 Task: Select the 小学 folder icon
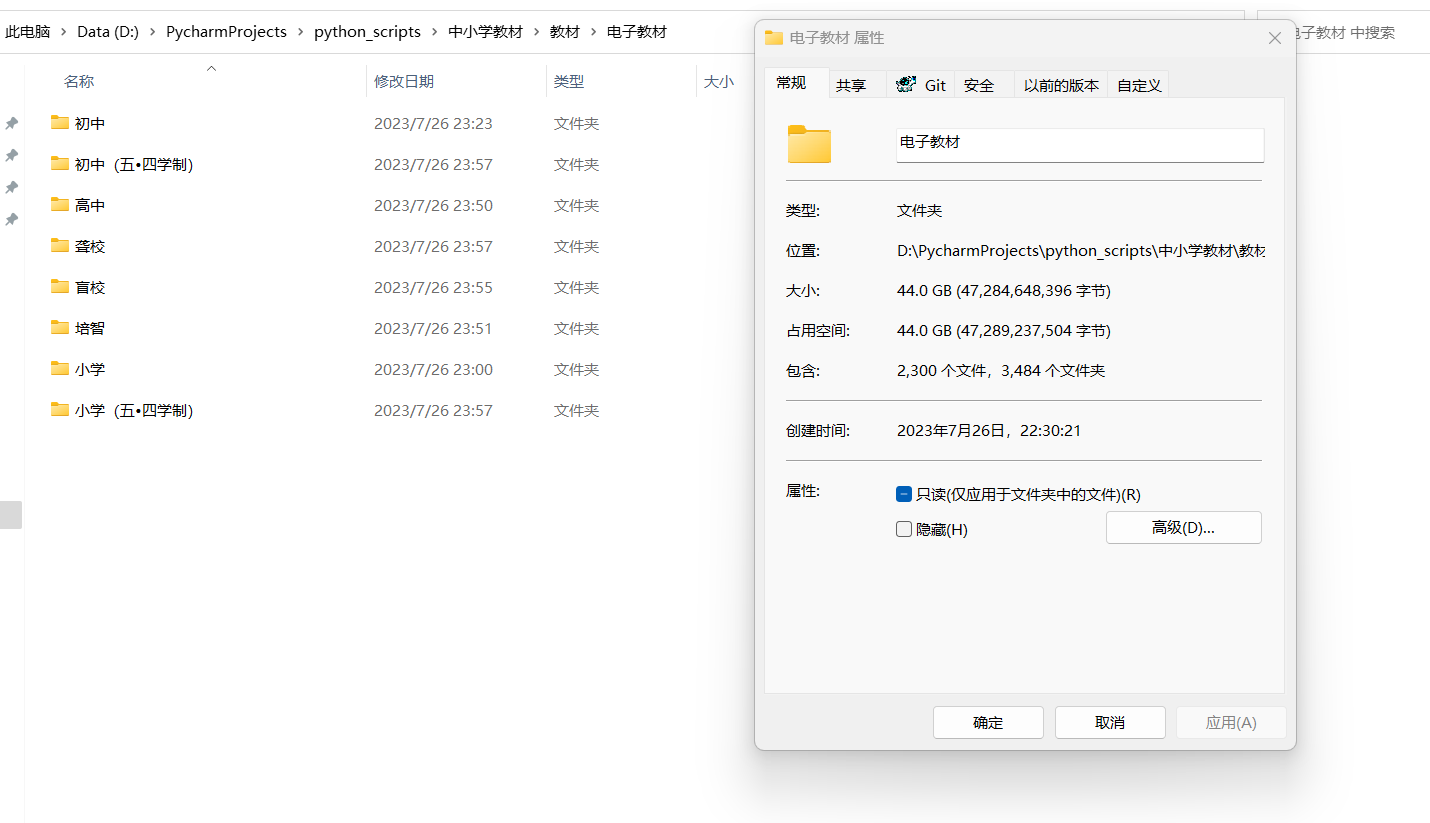pos(60,369)
